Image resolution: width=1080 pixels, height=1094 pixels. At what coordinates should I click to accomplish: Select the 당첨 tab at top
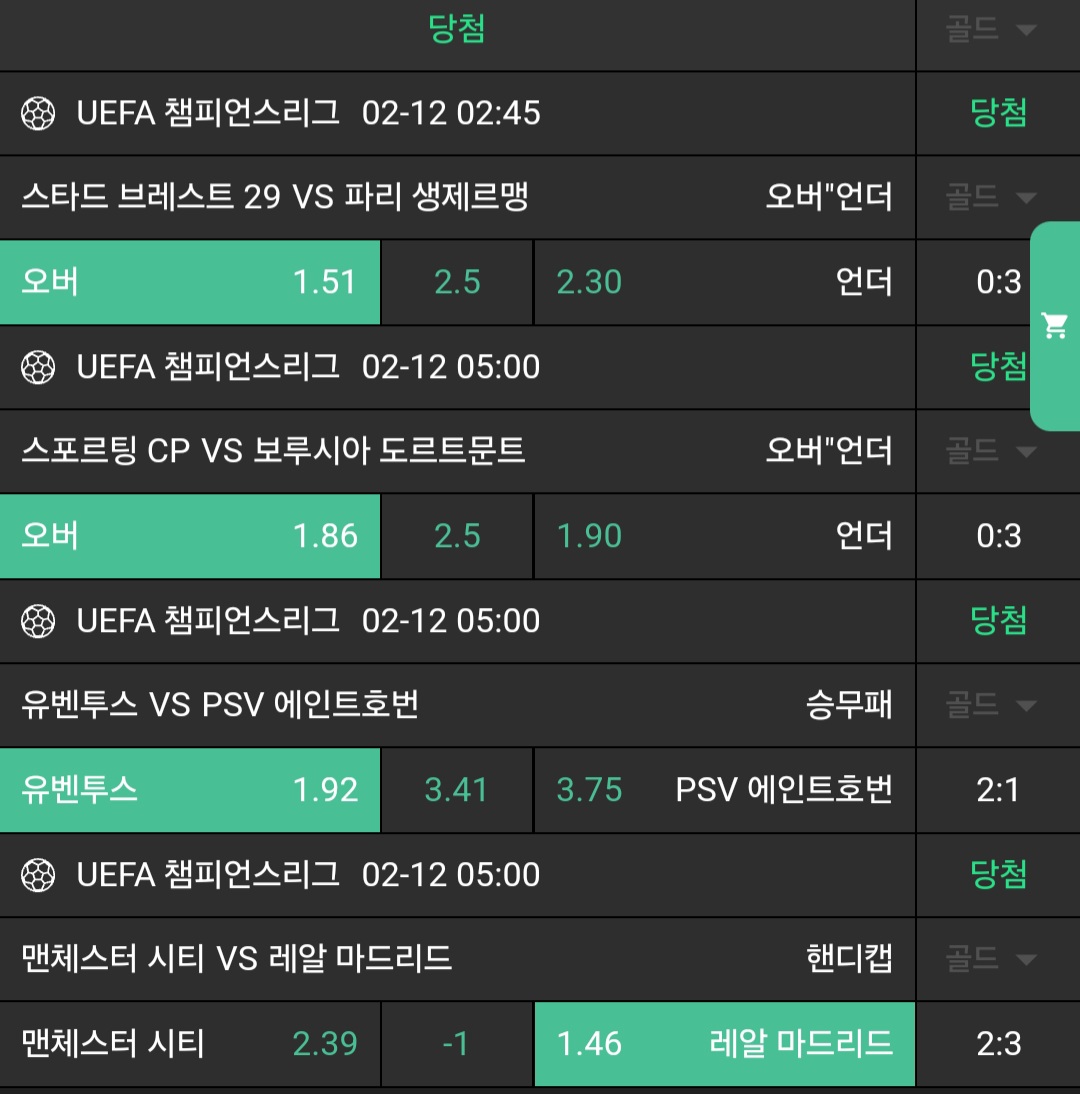click(457, 30)
